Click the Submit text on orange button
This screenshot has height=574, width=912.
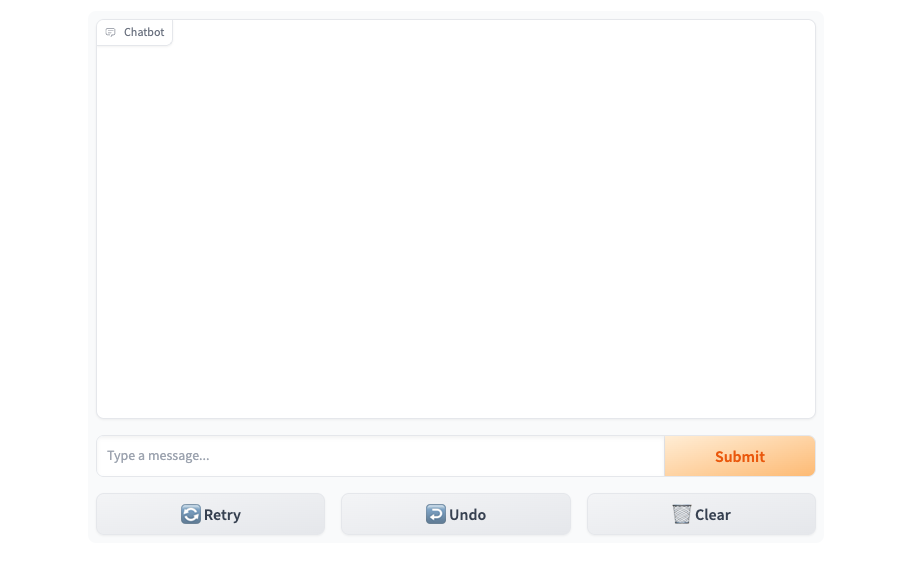pyautogui.click(x=740, y=457)
